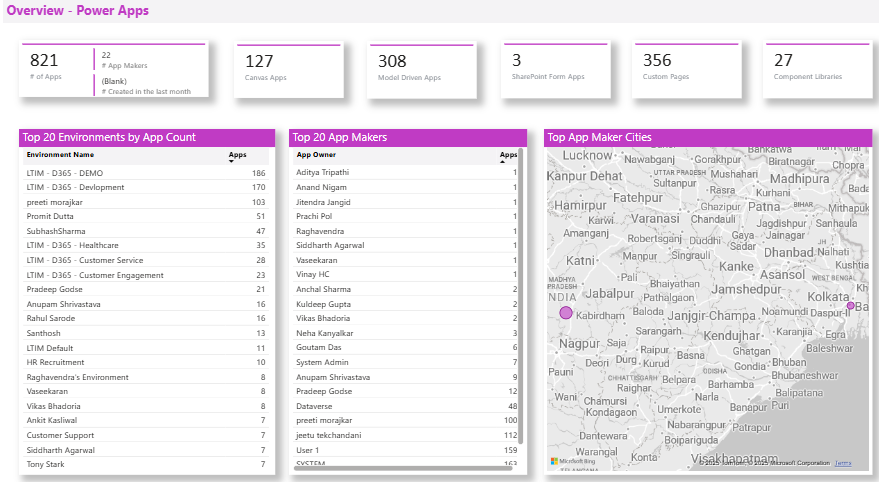Click the App Makers table vertical scrollbar
This screenshot has width=879, height=482.
pos(521,300)
